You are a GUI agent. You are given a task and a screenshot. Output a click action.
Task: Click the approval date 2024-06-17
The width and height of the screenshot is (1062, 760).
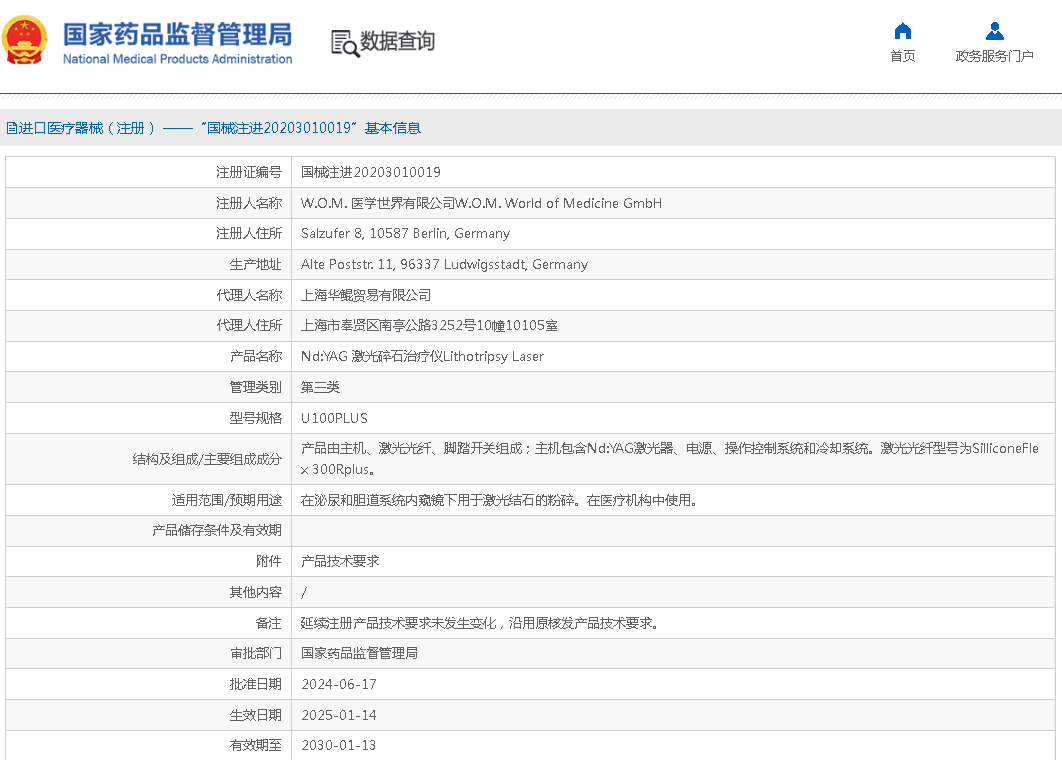click(x=338, y=685)
